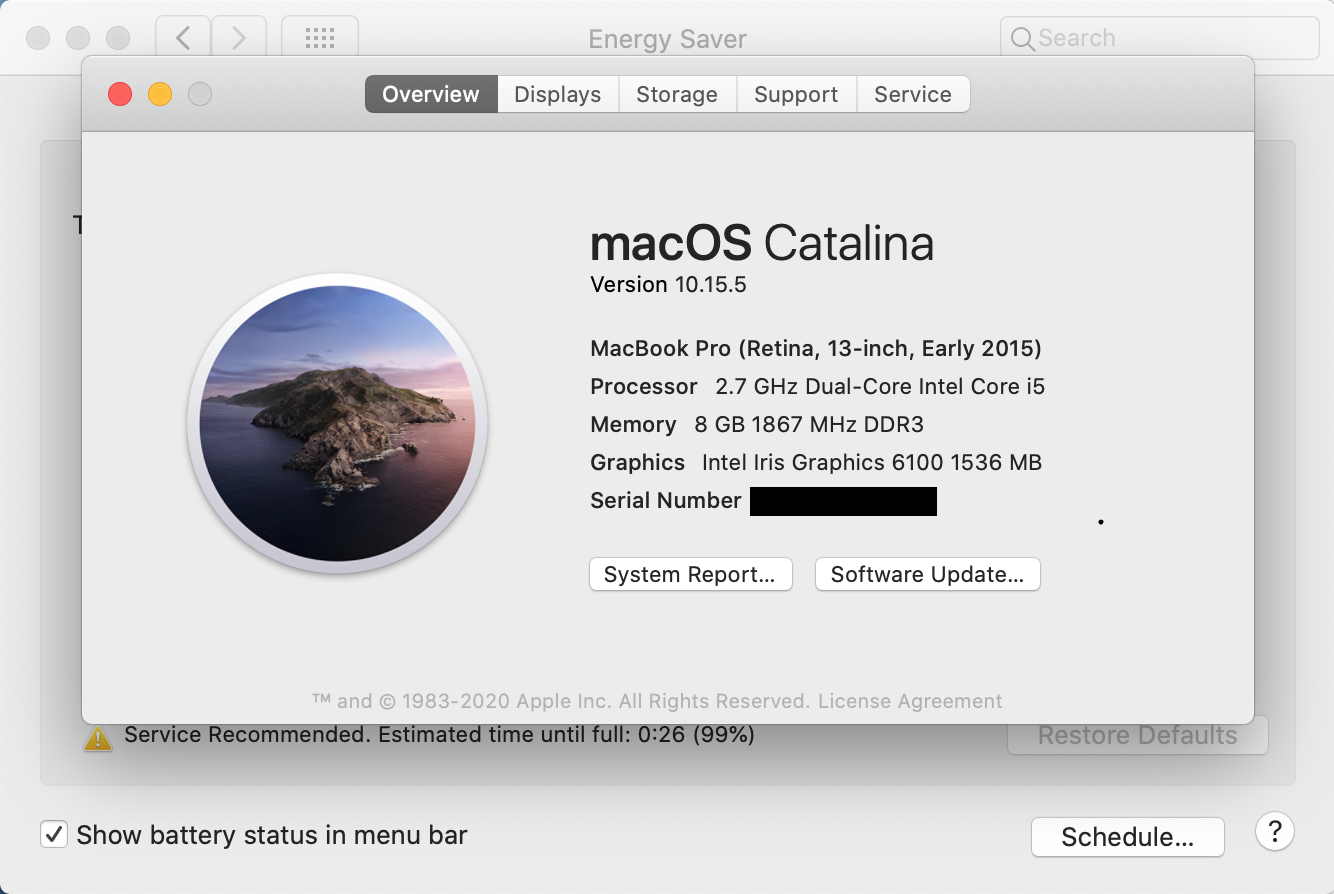Open the Schedule settings in Energy Saver

(x=1128, y=837)
